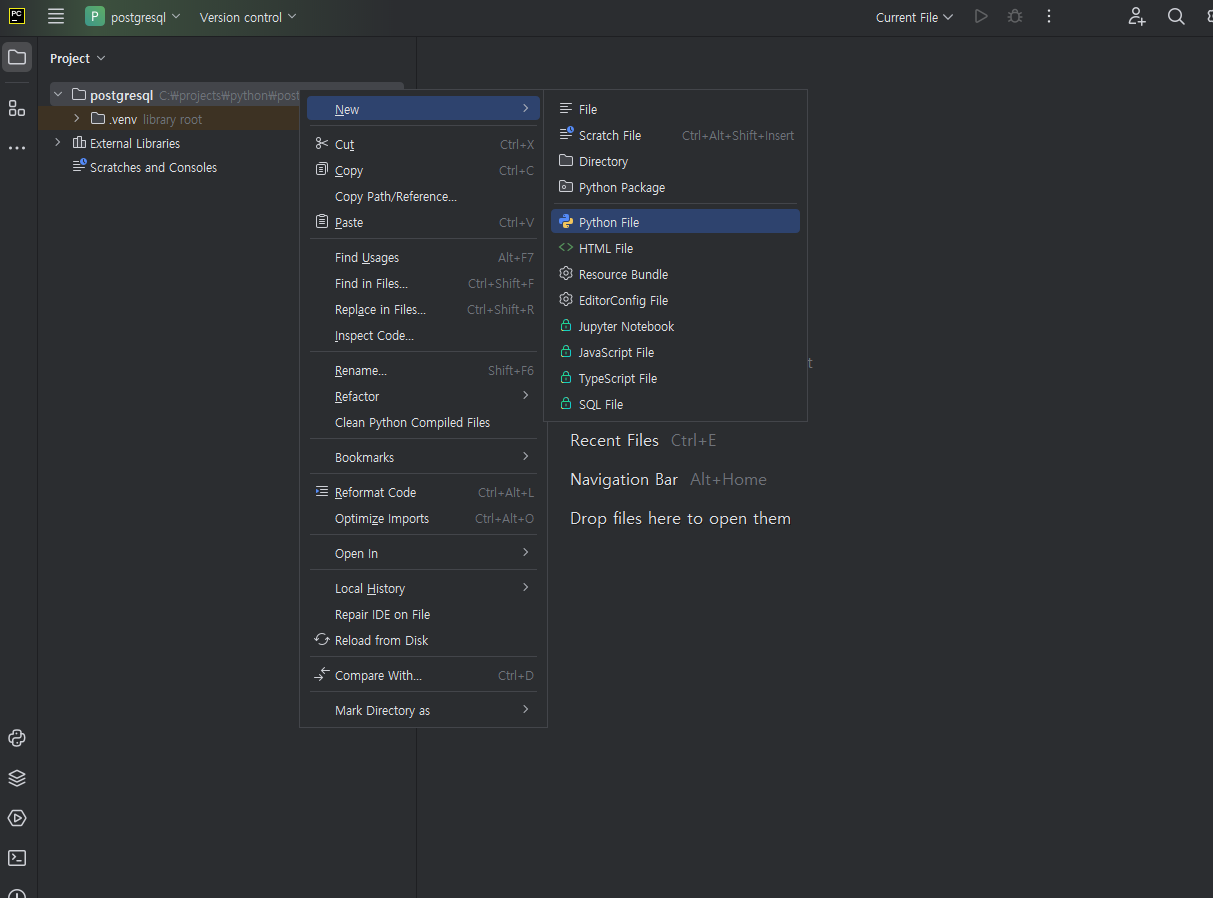Open the Python Packages tool window
Screen dimensions: 1213x898
[17, 778]
